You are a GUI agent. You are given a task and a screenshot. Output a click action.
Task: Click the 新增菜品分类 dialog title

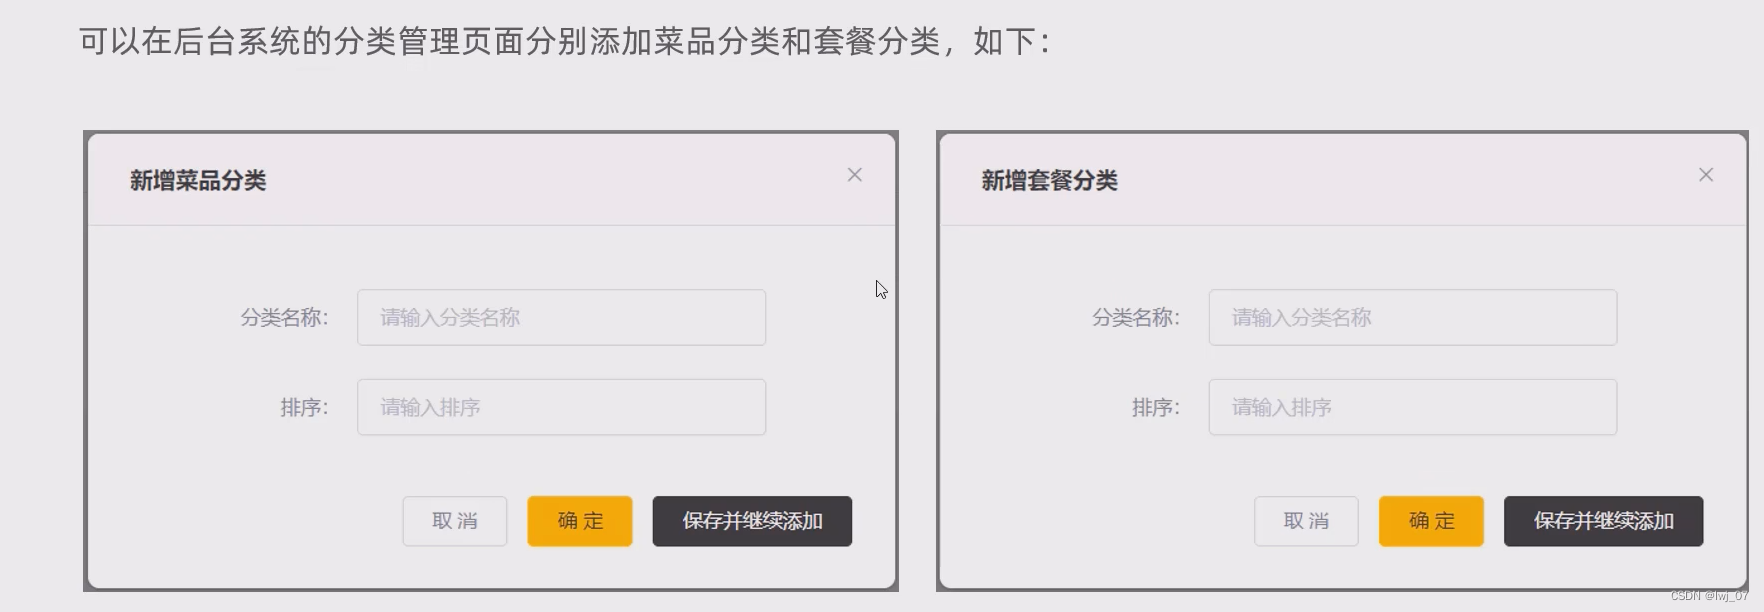click(x=198, y=181)
